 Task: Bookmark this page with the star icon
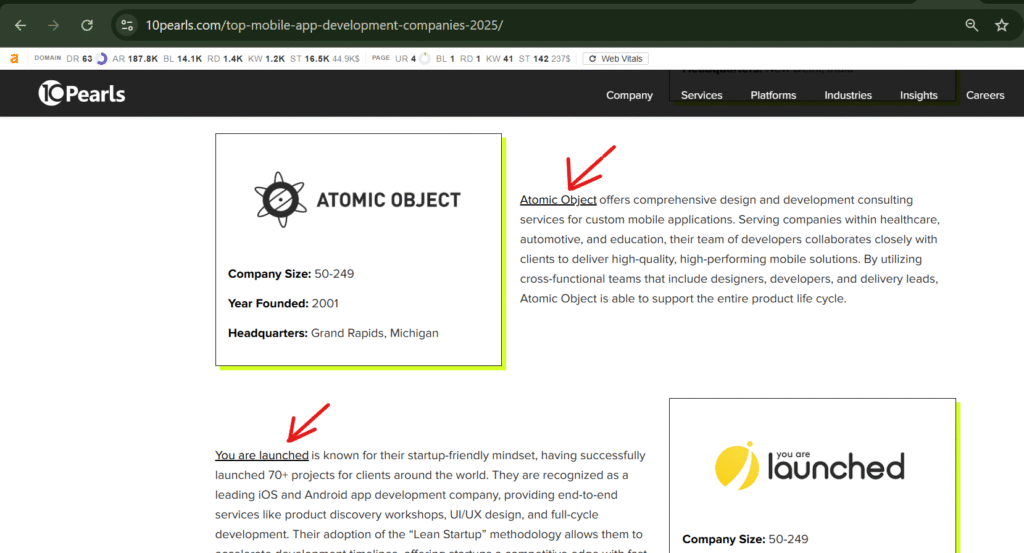(x=1001, y=25)
